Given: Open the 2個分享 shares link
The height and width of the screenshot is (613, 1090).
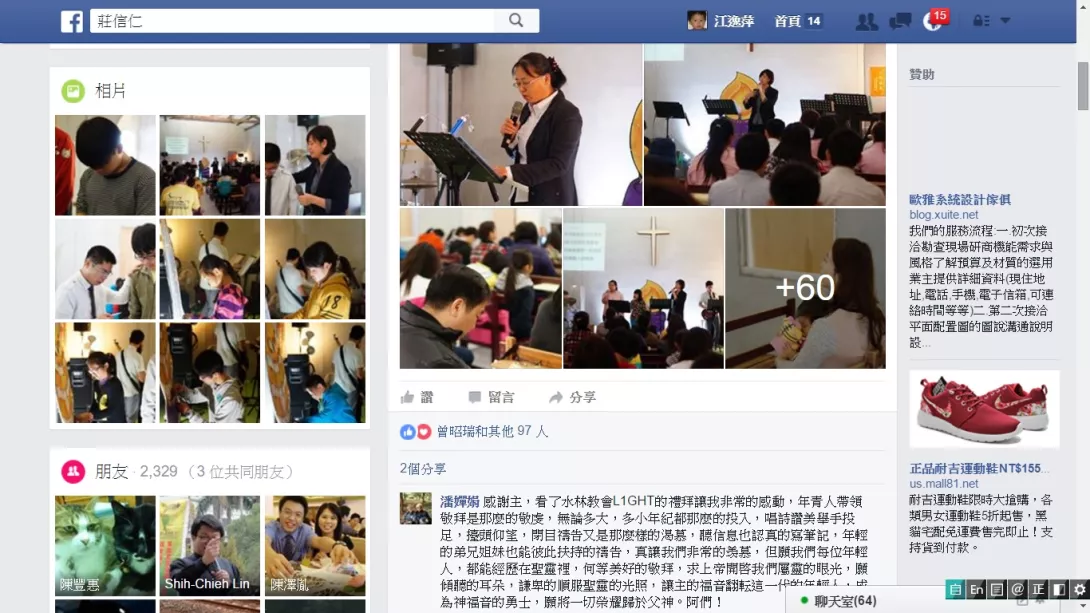Looking at the screenshot, I should [x=423, y=468].
